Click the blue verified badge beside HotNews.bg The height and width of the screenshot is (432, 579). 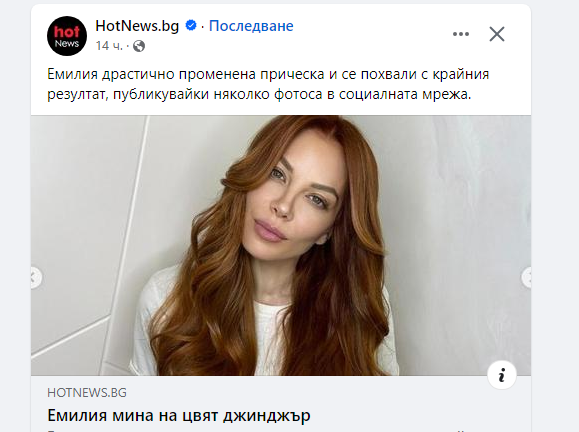(191, 25)
